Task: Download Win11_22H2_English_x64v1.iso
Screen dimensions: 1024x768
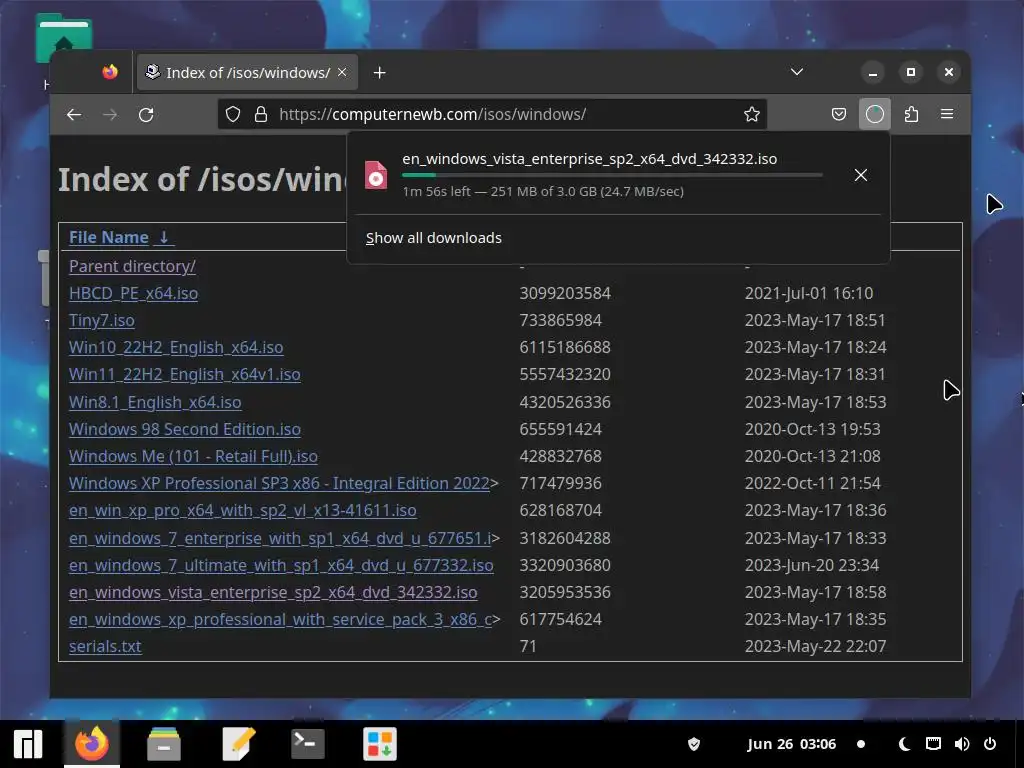Action: (185, 374)
